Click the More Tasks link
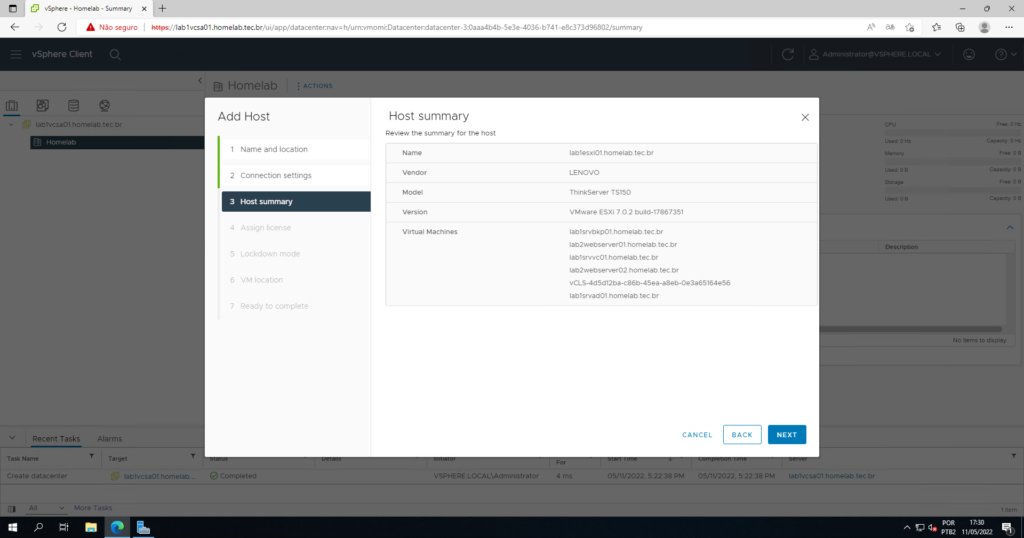Screen dimensions: 1024x538 click(x=93, y=508)
